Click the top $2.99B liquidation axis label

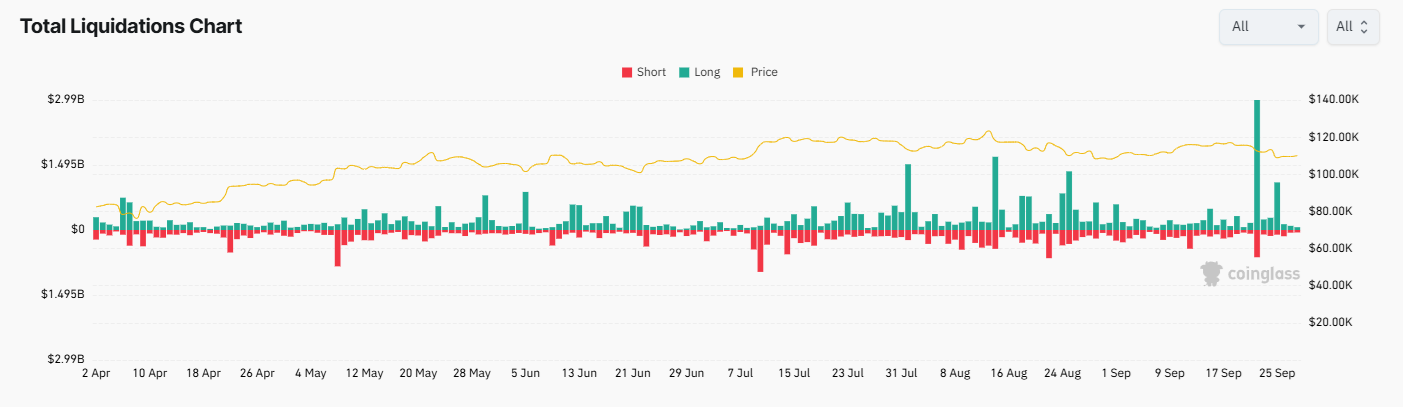65,100
